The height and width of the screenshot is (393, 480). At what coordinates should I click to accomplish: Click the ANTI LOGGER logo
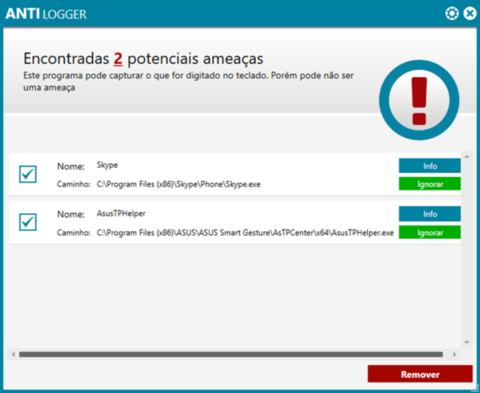coord(46,14)
